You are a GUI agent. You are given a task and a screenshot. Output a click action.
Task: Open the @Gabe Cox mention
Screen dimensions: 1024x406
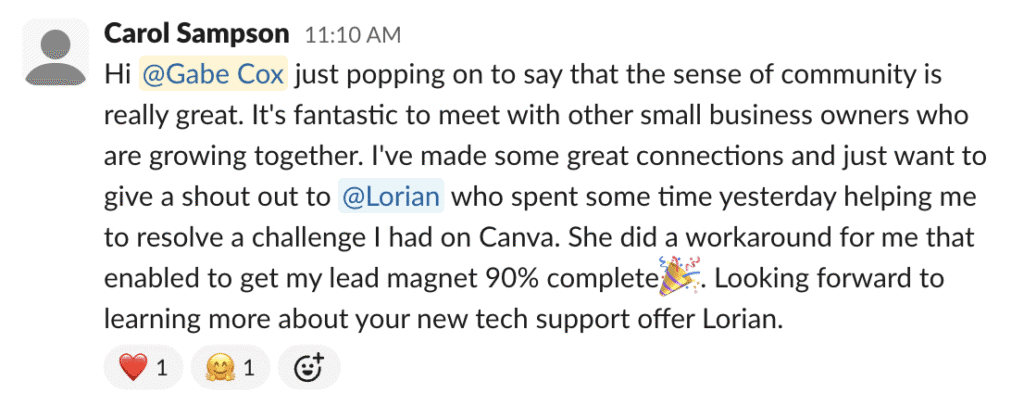(x=215, y=75)
